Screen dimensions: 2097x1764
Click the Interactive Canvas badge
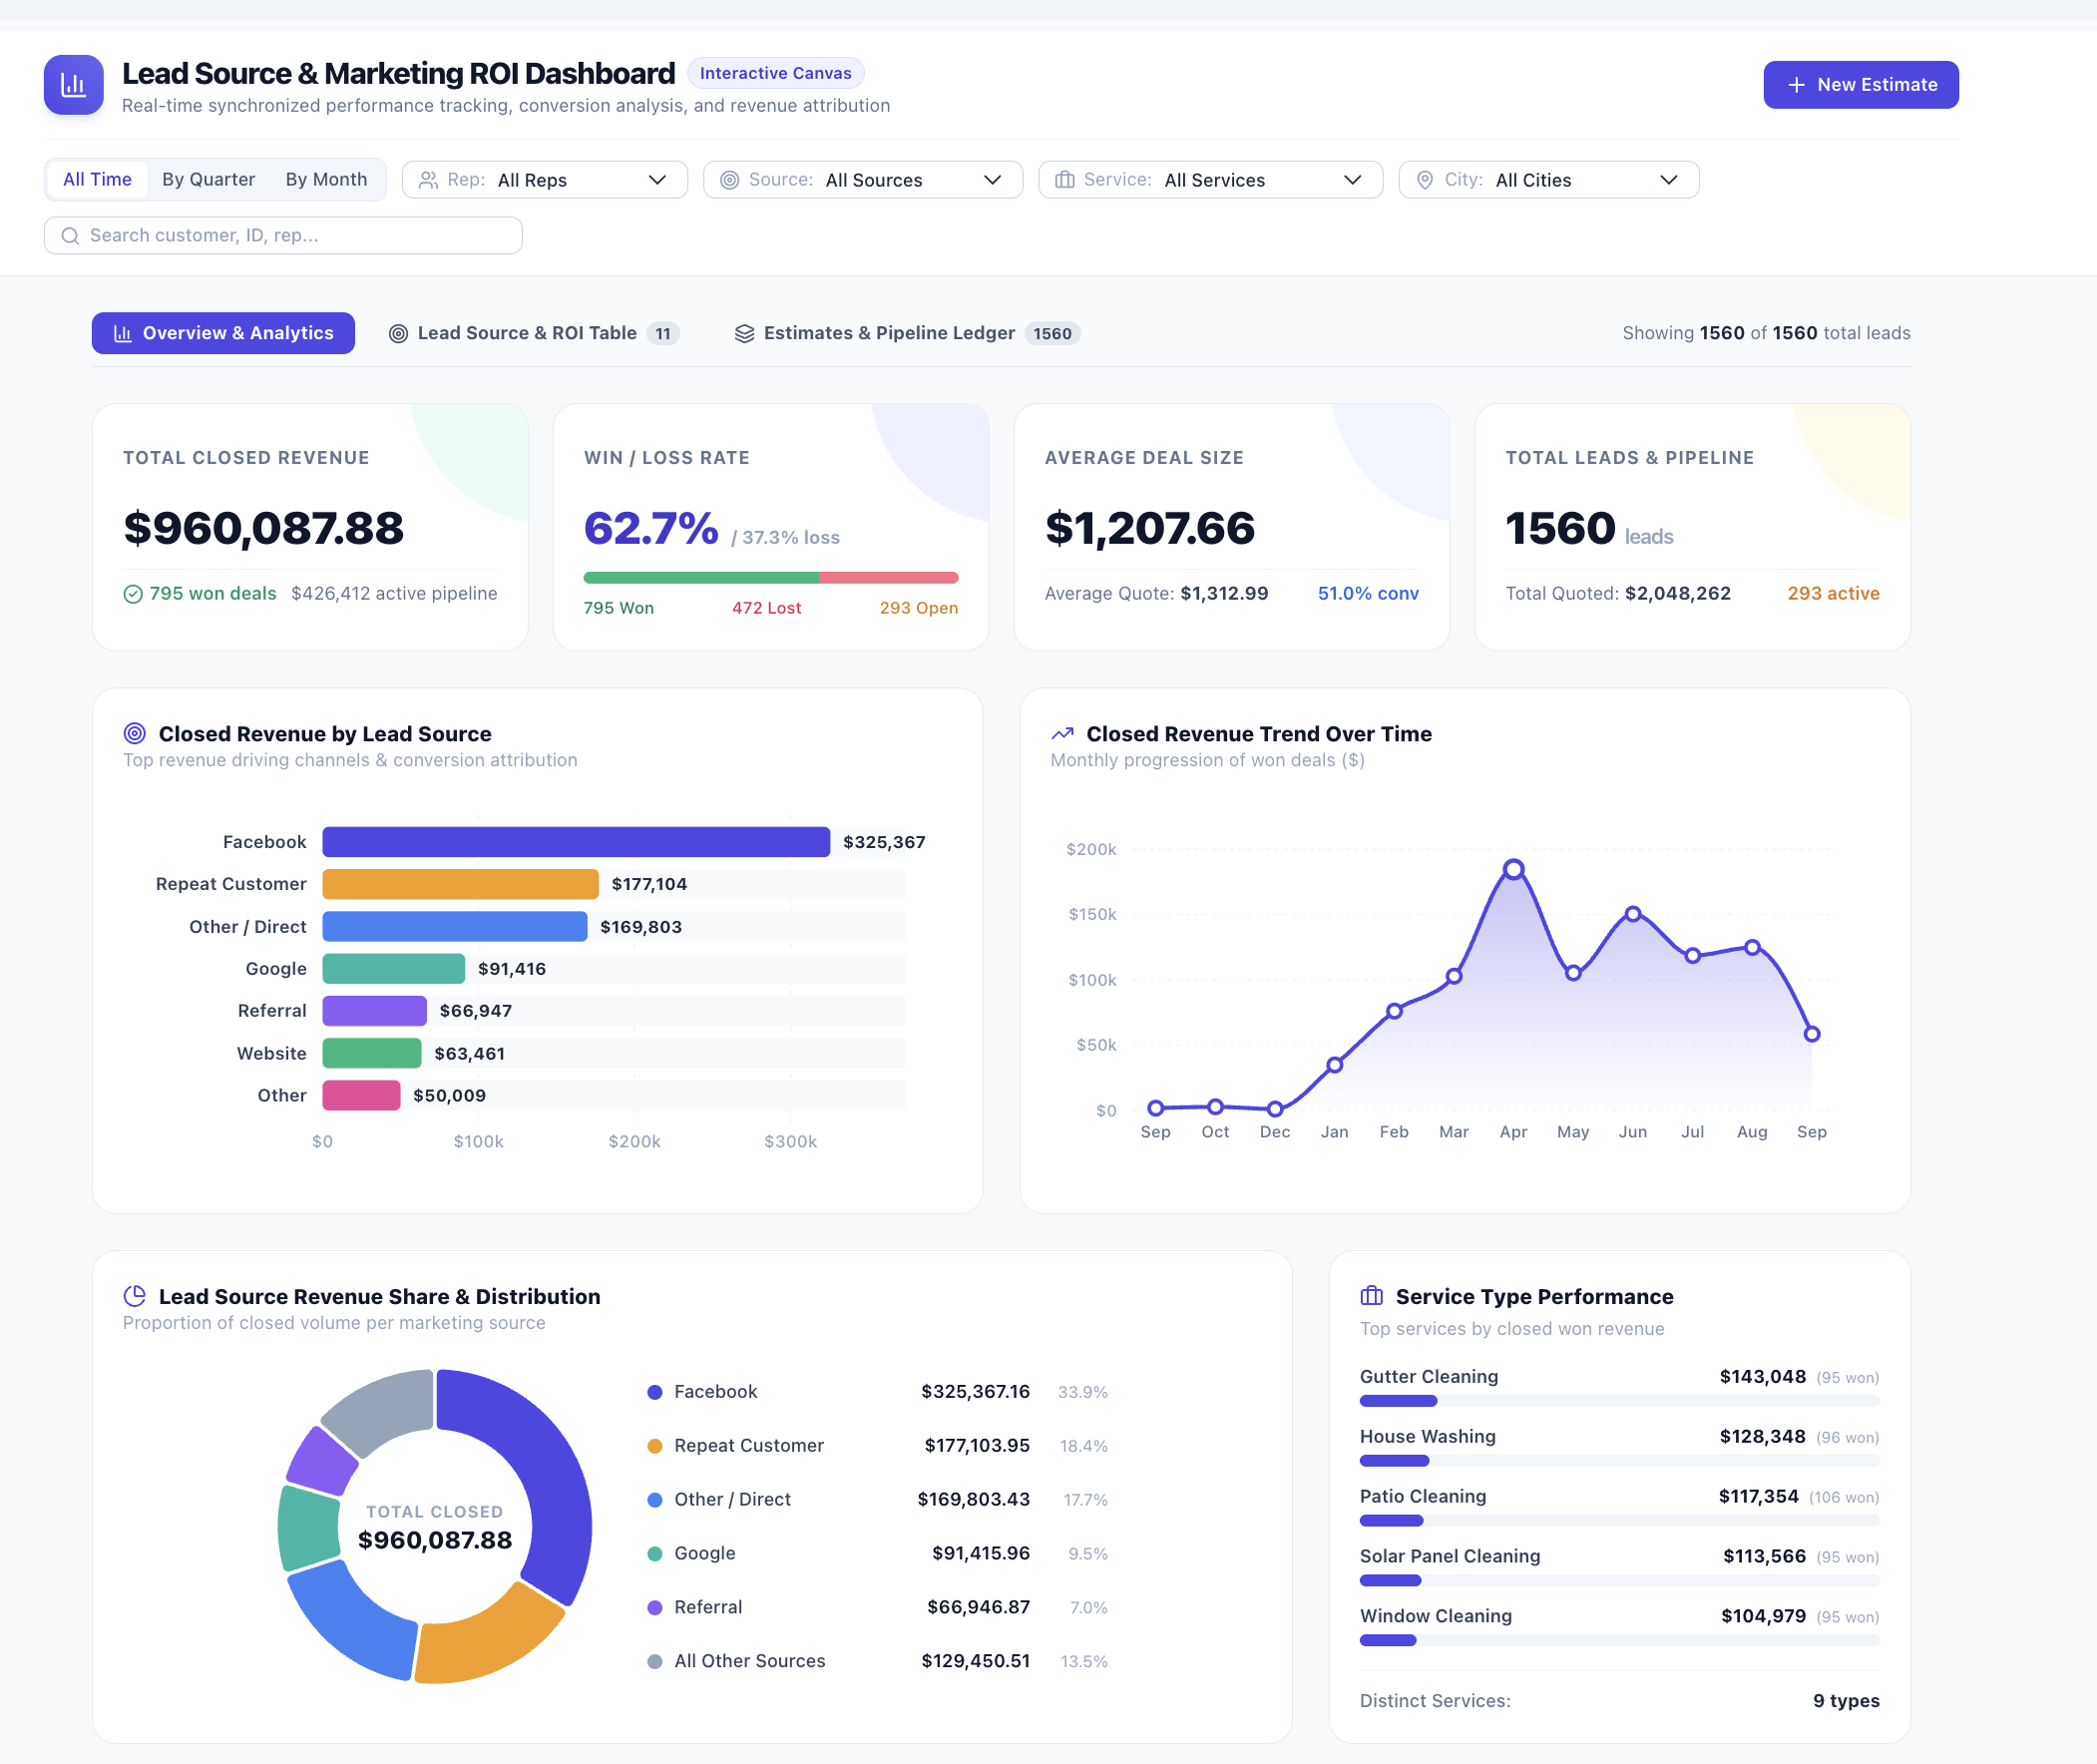(x=776, y=73)
